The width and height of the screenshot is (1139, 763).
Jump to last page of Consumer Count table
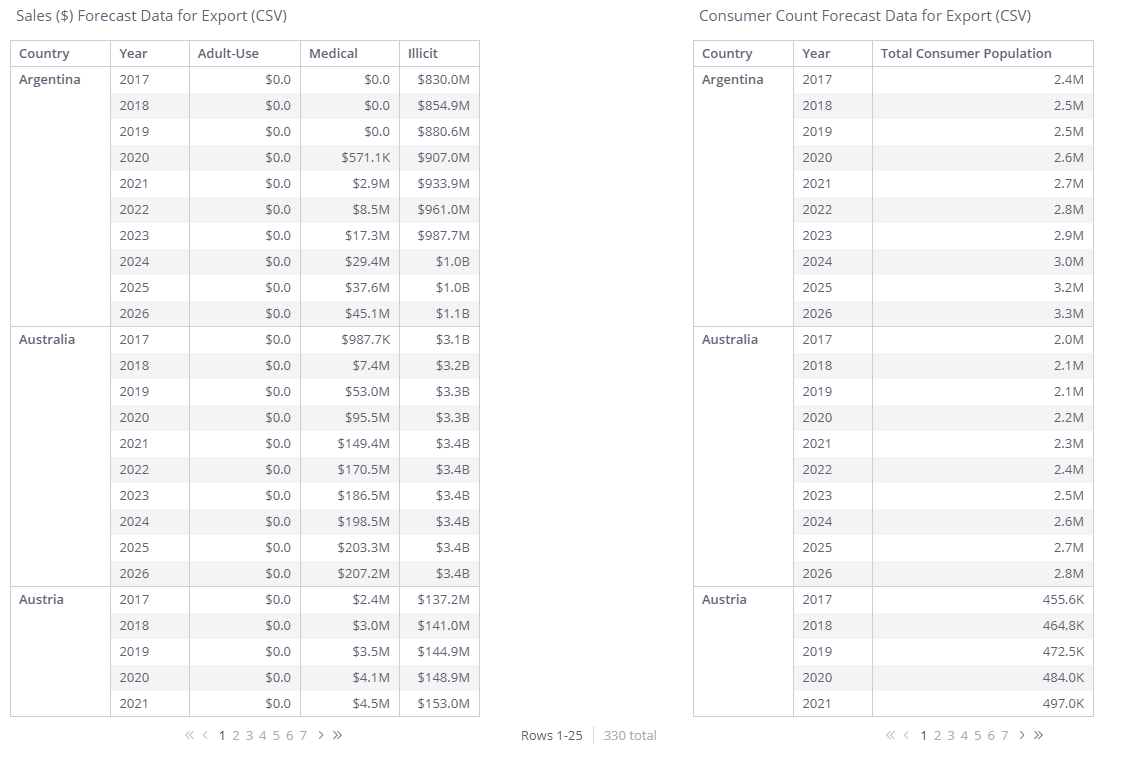[x=1039, y=735]
